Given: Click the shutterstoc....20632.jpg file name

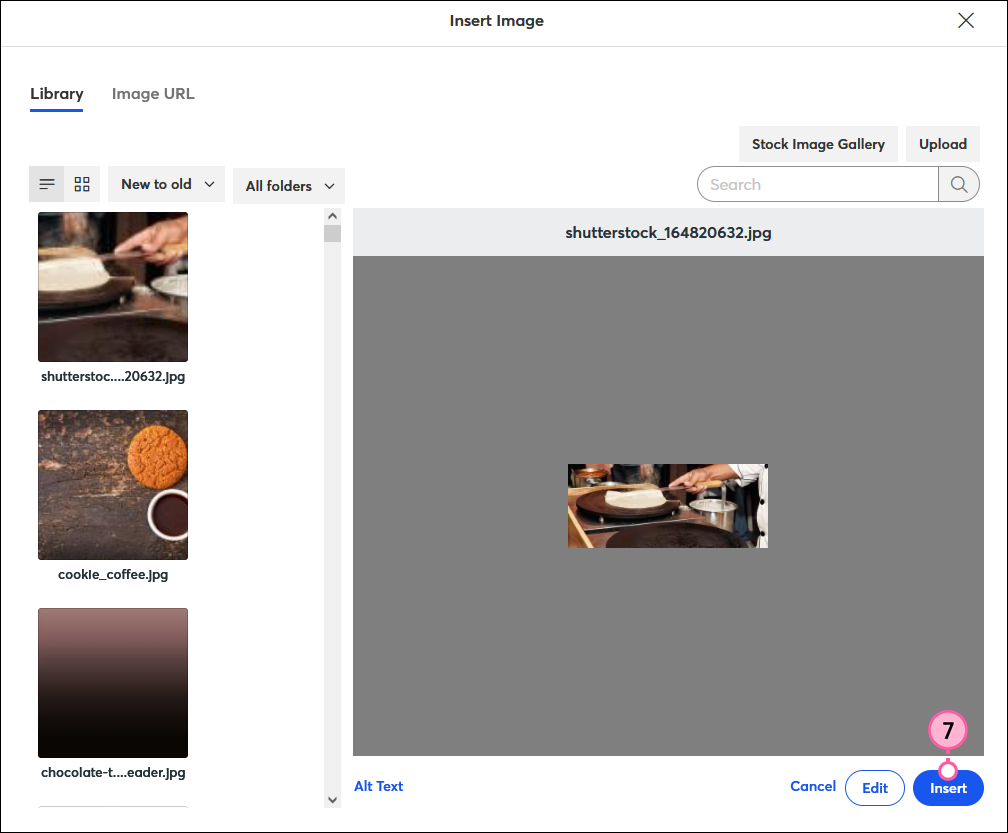Looking at the screenshot, I should 113,377.
